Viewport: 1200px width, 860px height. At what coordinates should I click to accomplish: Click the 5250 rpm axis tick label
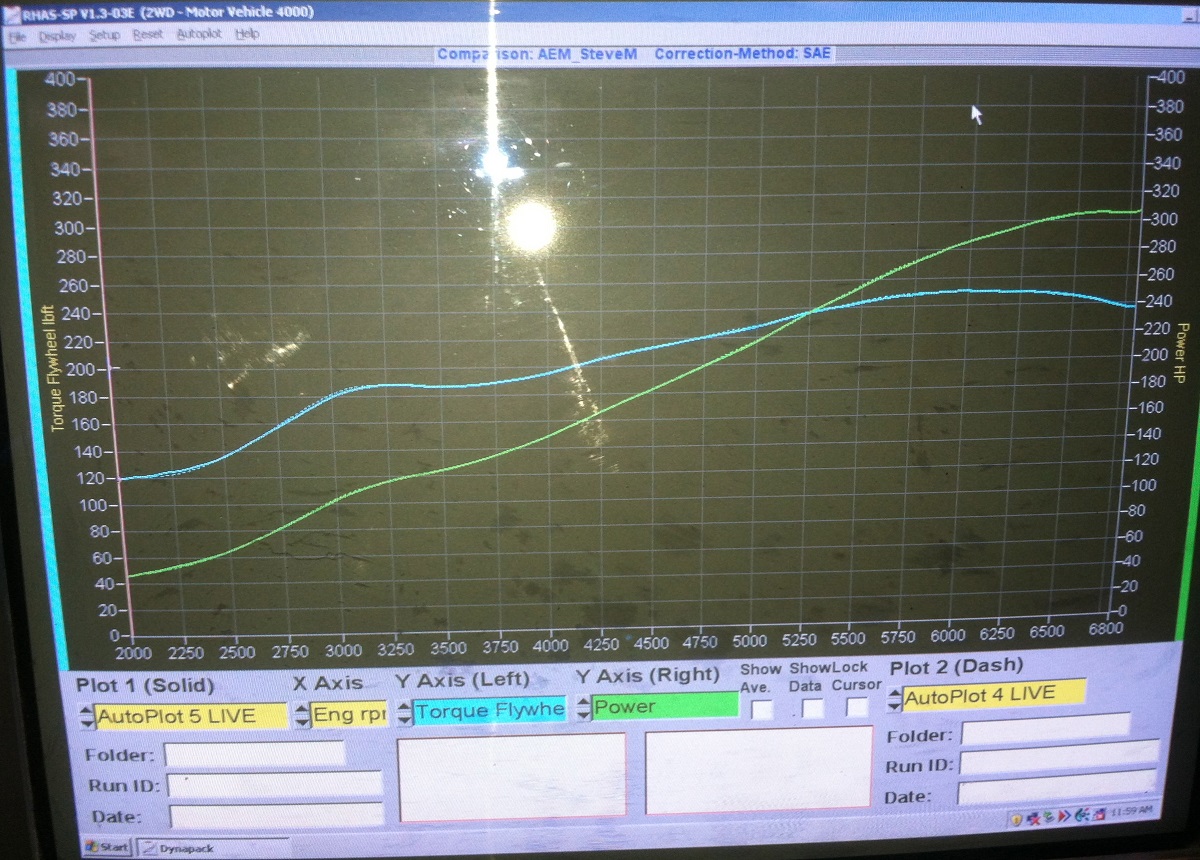(800, 639)
